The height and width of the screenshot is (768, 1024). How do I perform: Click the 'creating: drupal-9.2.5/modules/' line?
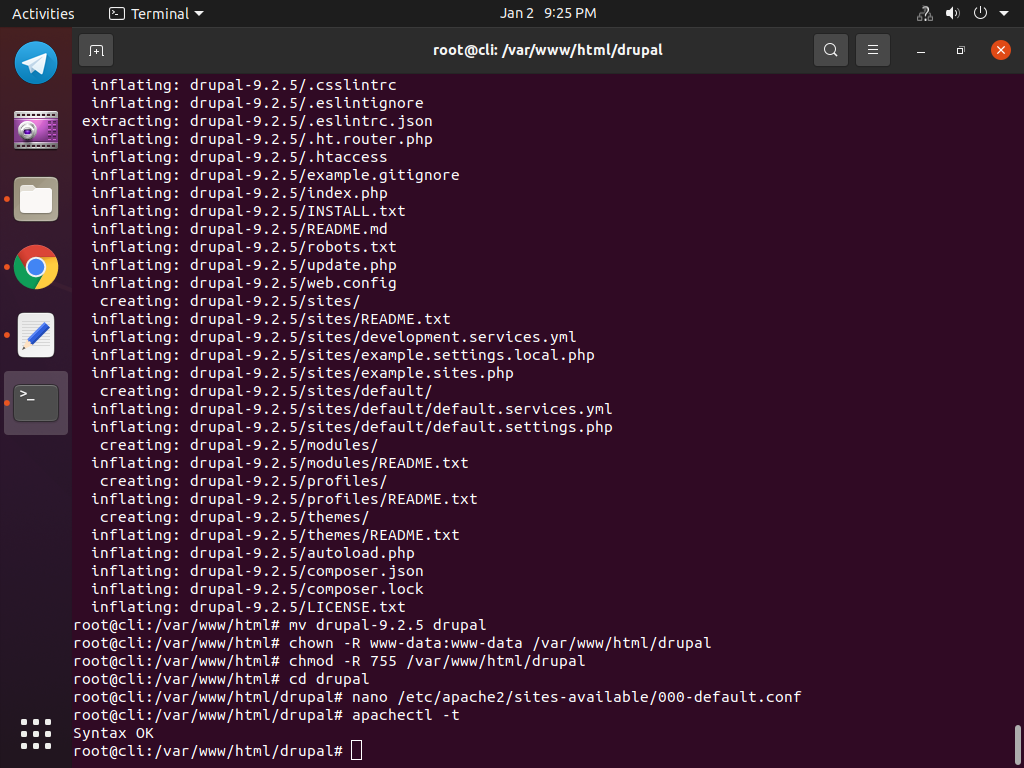[x=239, y=445]
